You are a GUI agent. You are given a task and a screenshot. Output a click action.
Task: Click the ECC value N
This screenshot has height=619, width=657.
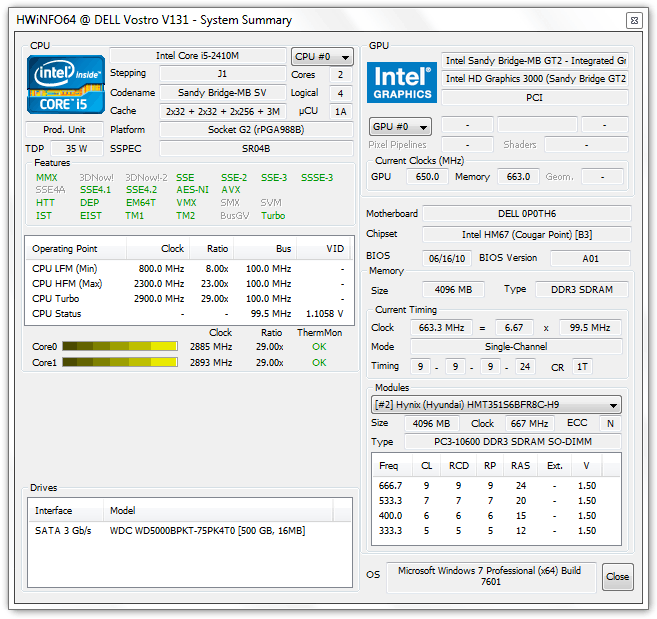610,424
